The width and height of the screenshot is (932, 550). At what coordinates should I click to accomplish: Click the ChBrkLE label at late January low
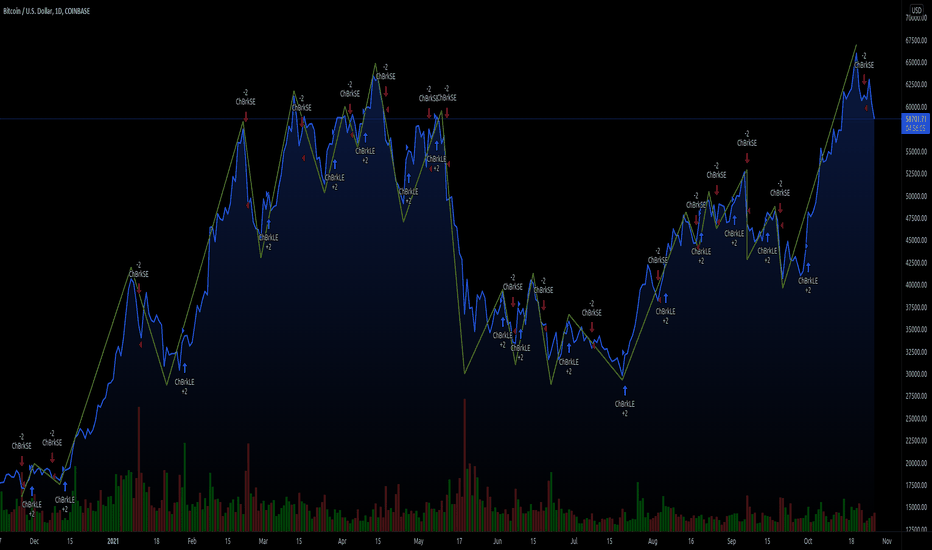185,382
